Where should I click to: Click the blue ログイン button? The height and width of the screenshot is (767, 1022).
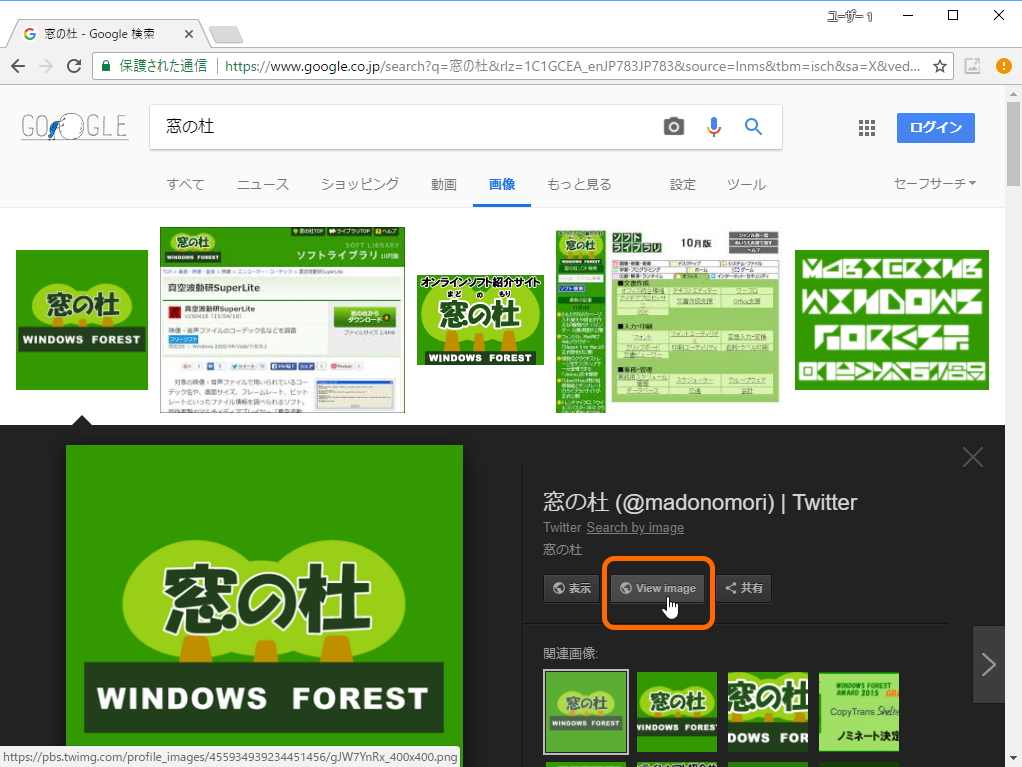pos(935,127)
